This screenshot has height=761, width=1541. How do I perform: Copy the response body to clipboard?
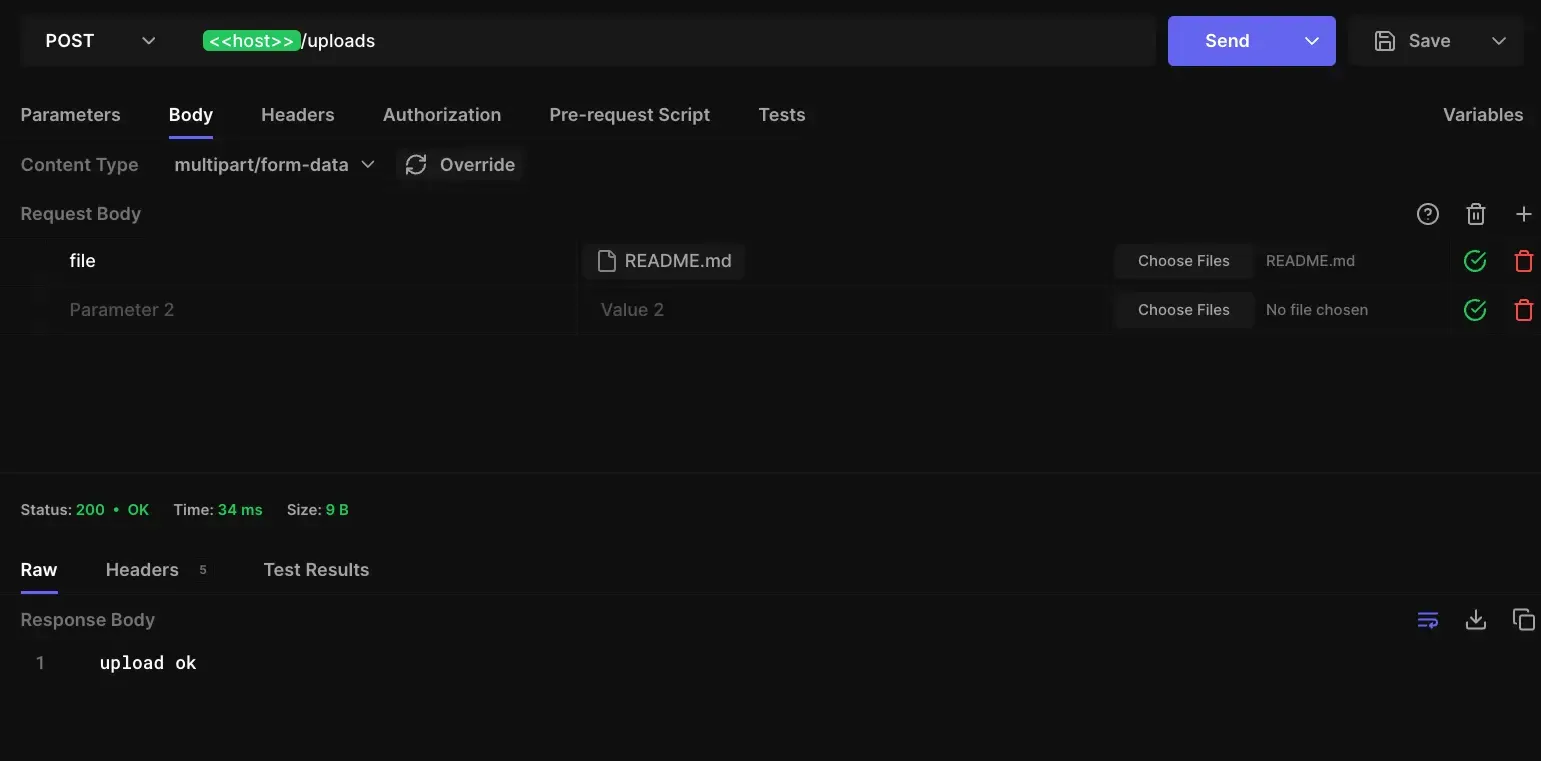pyautogui.click(x=1523, y=620)
